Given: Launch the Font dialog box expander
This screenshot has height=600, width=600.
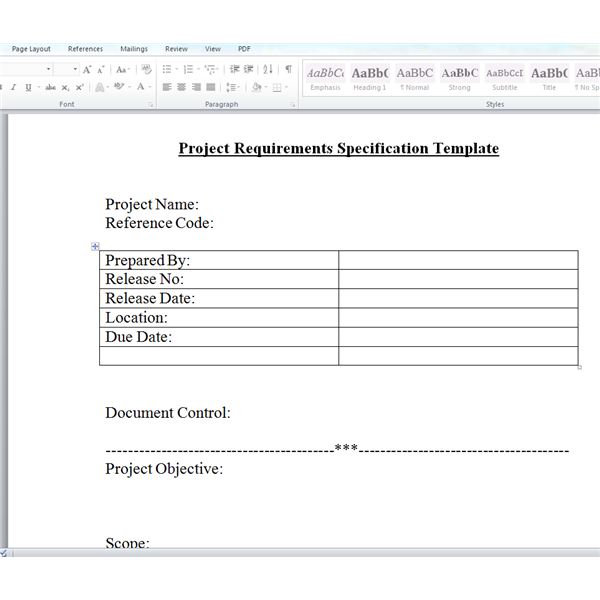Looking at the screenshot, I should (151, 104).
